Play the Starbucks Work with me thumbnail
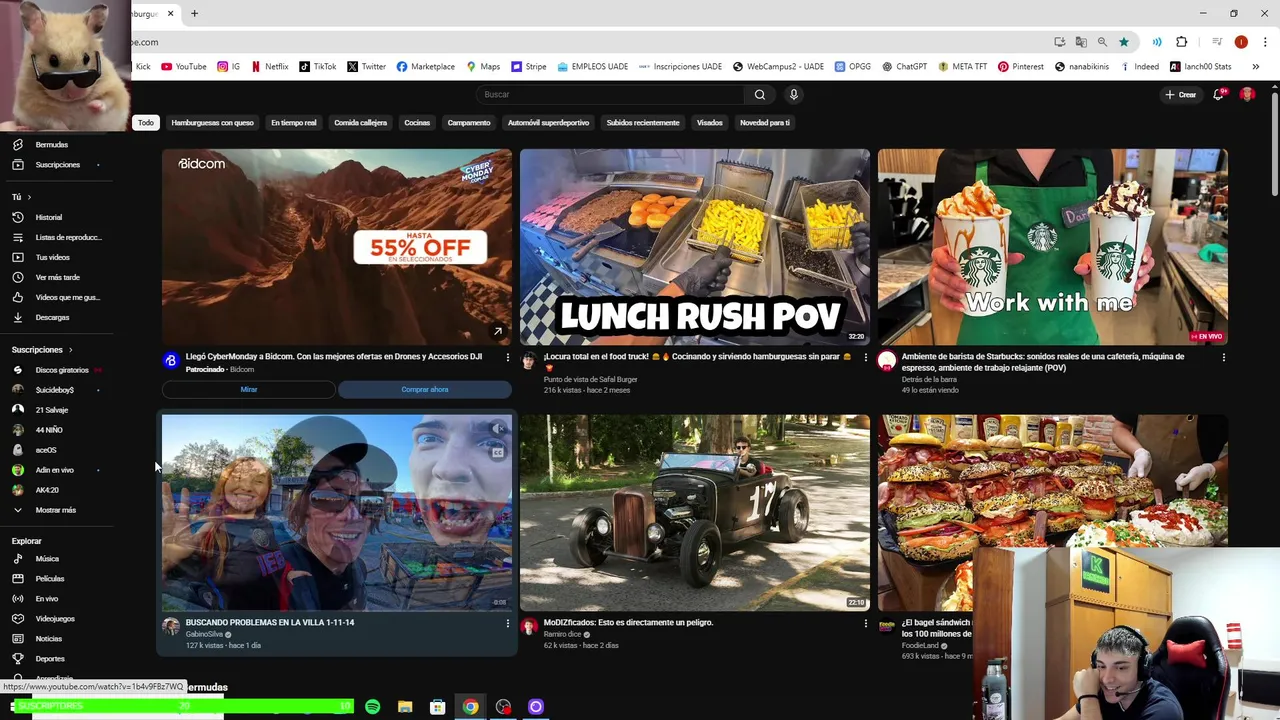The height and width of the screenshot is (720, 1280). (x=1052, y=247)
